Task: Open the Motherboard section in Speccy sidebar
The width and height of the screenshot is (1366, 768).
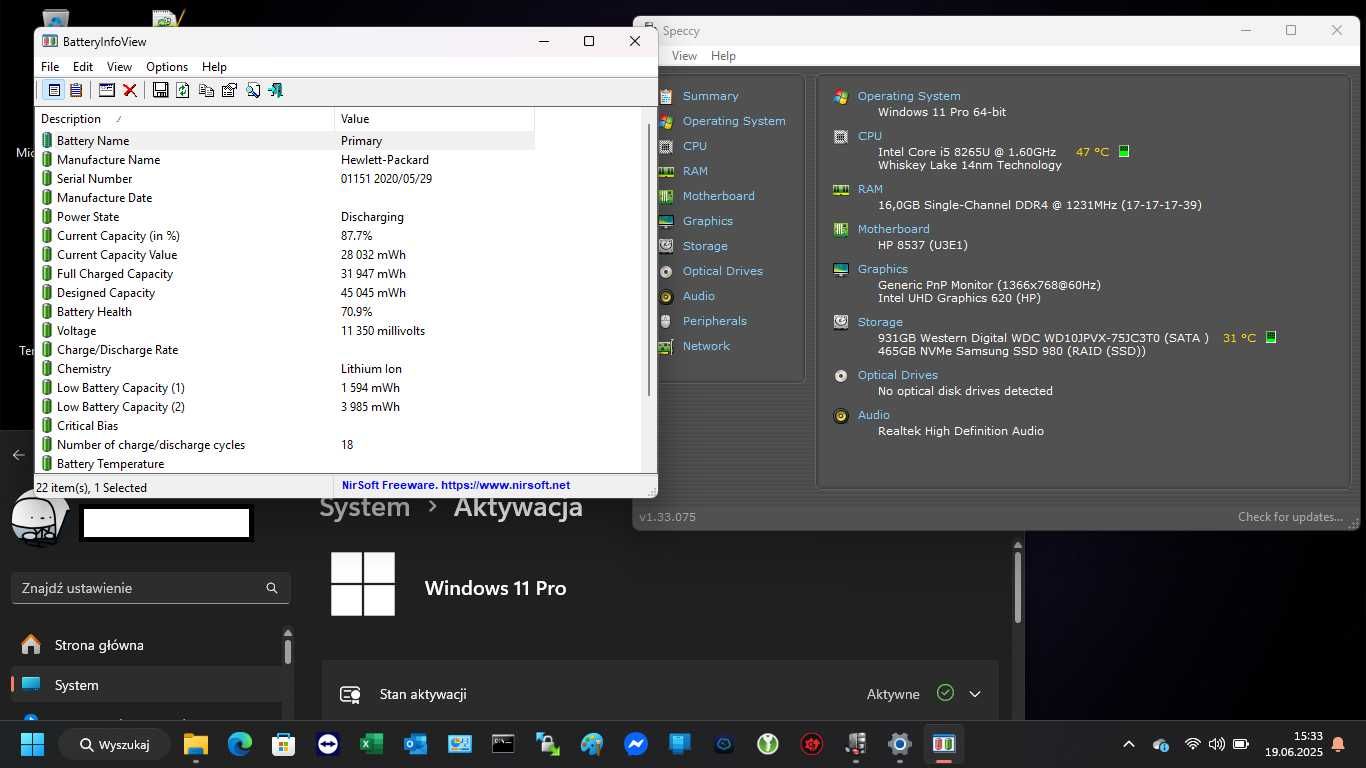Action: click(718, 196)
